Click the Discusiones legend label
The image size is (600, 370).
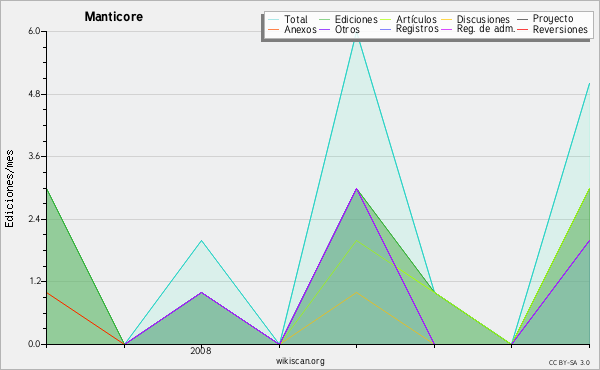tap(483, 19)
